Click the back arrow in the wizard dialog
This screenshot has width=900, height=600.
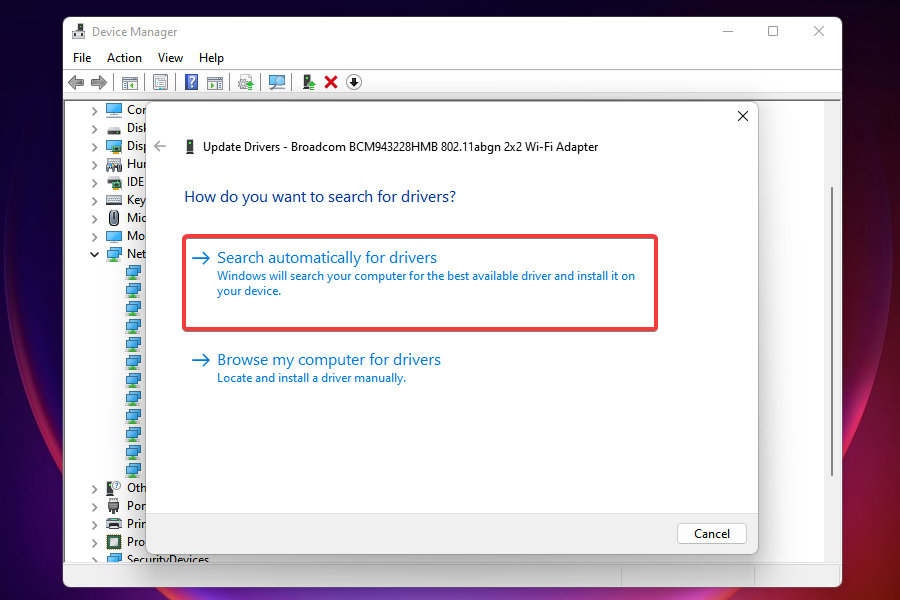(161, 146)
